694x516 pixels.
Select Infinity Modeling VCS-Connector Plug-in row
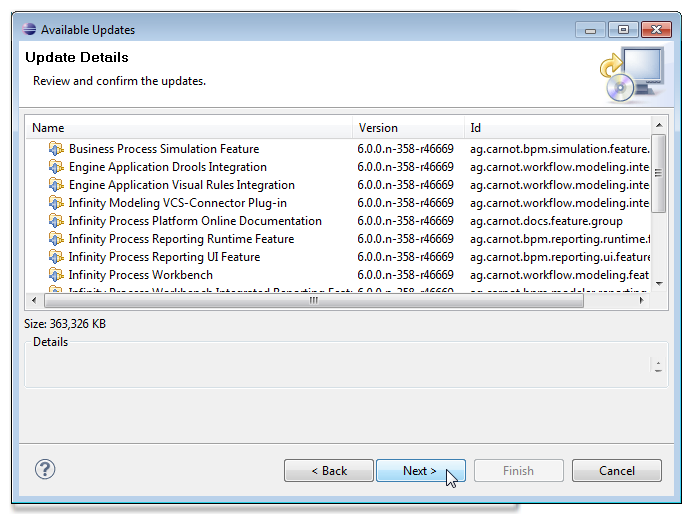click(x=338, y=203)
